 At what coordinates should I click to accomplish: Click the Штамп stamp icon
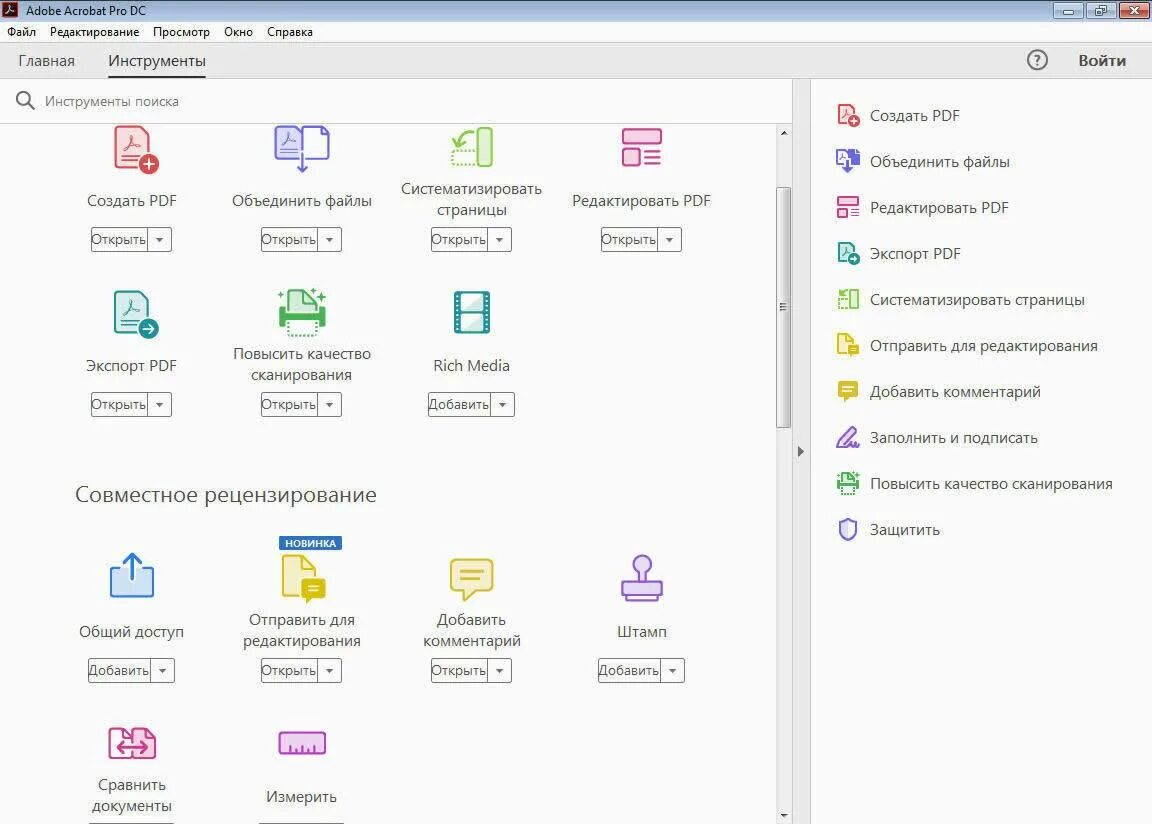tap(642, 578)
